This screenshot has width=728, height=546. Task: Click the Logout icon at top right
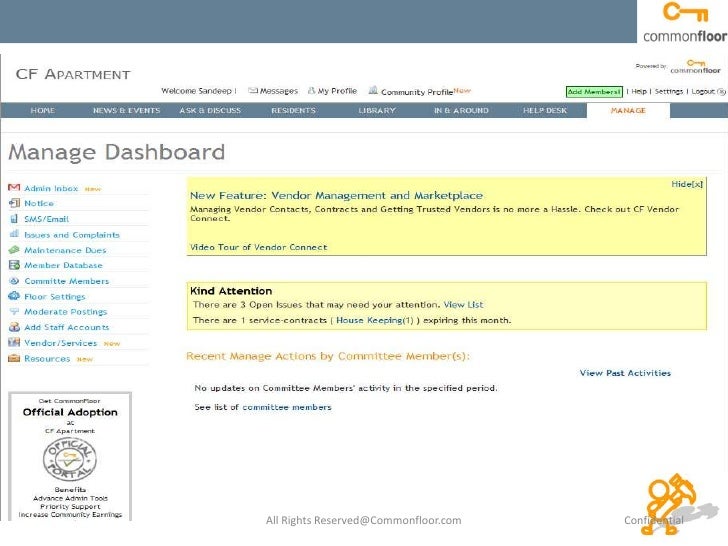tap(722, 92)
